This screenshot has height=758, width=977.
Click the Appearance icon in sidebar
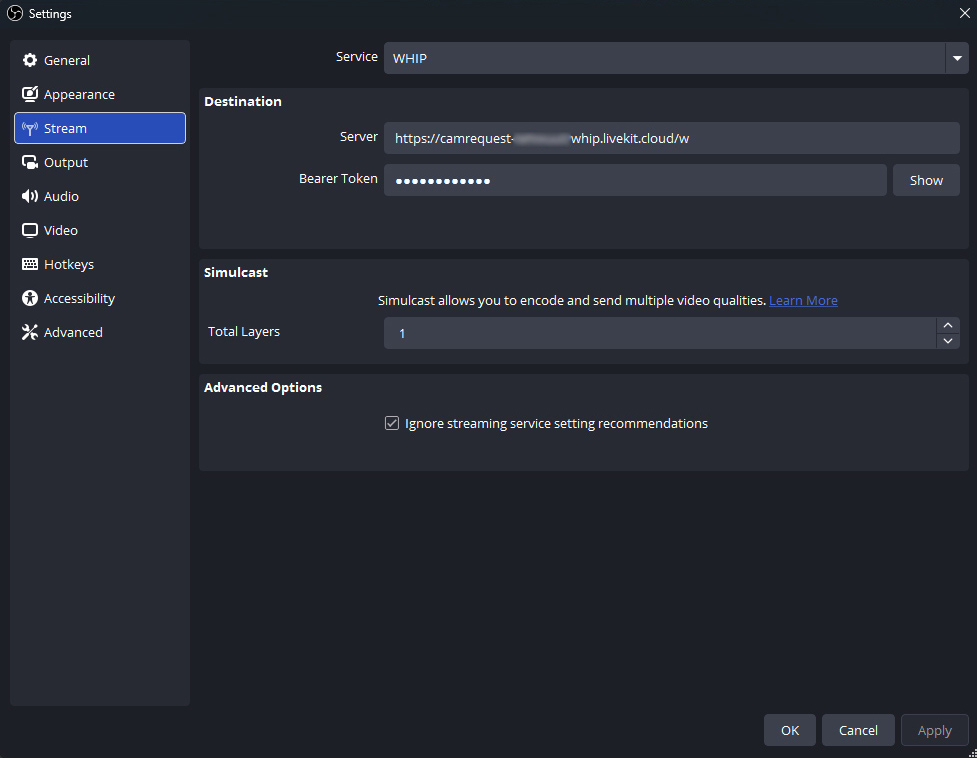coord(30,94)
